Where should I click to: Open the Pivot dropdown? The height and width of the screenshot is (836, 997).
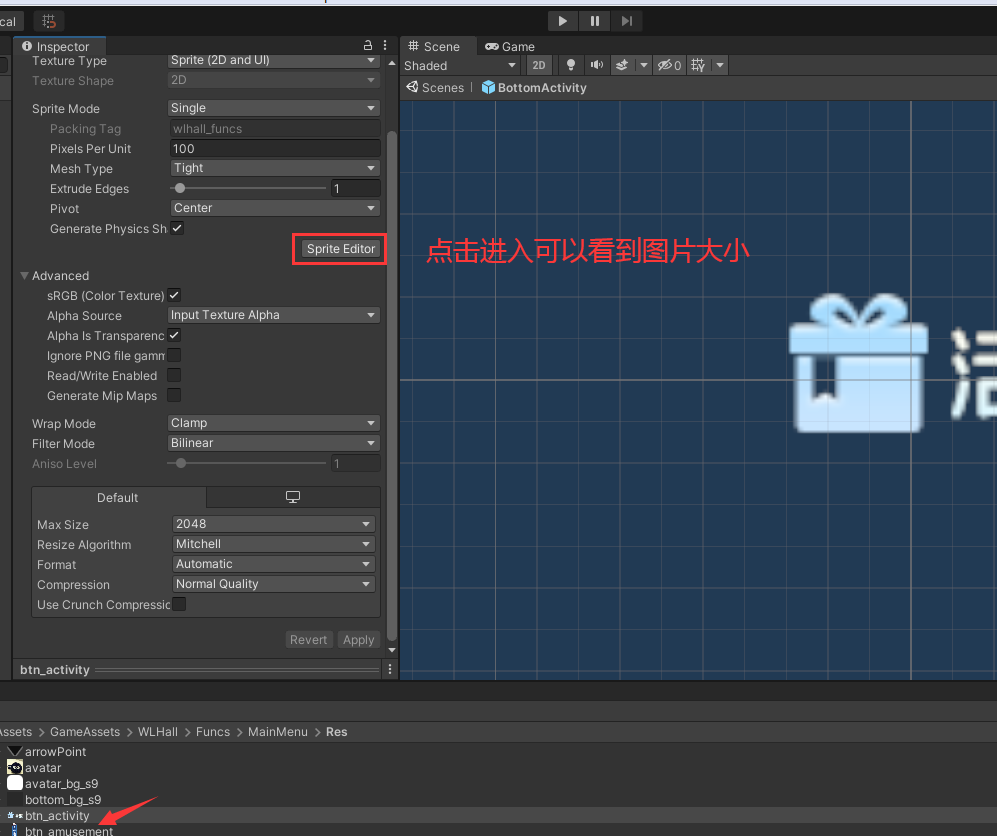tap(275, 208)
